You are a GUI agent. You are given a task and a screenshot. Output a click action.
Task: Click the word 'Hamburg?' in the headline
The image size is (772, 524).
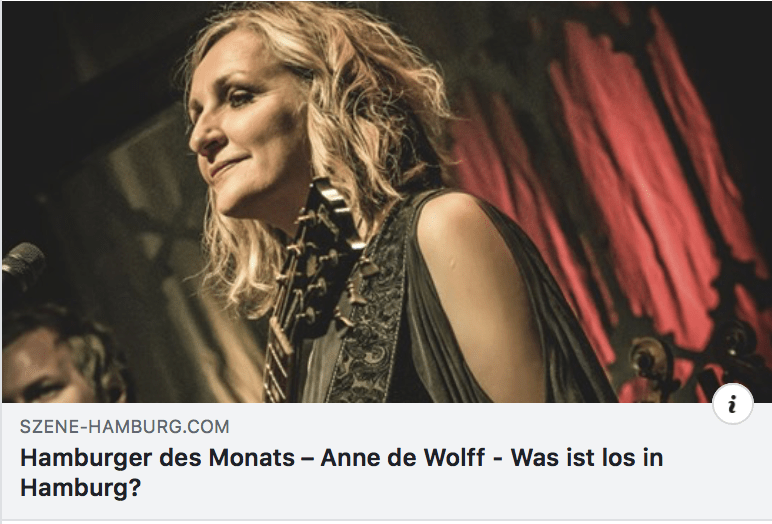pos(80,488)
